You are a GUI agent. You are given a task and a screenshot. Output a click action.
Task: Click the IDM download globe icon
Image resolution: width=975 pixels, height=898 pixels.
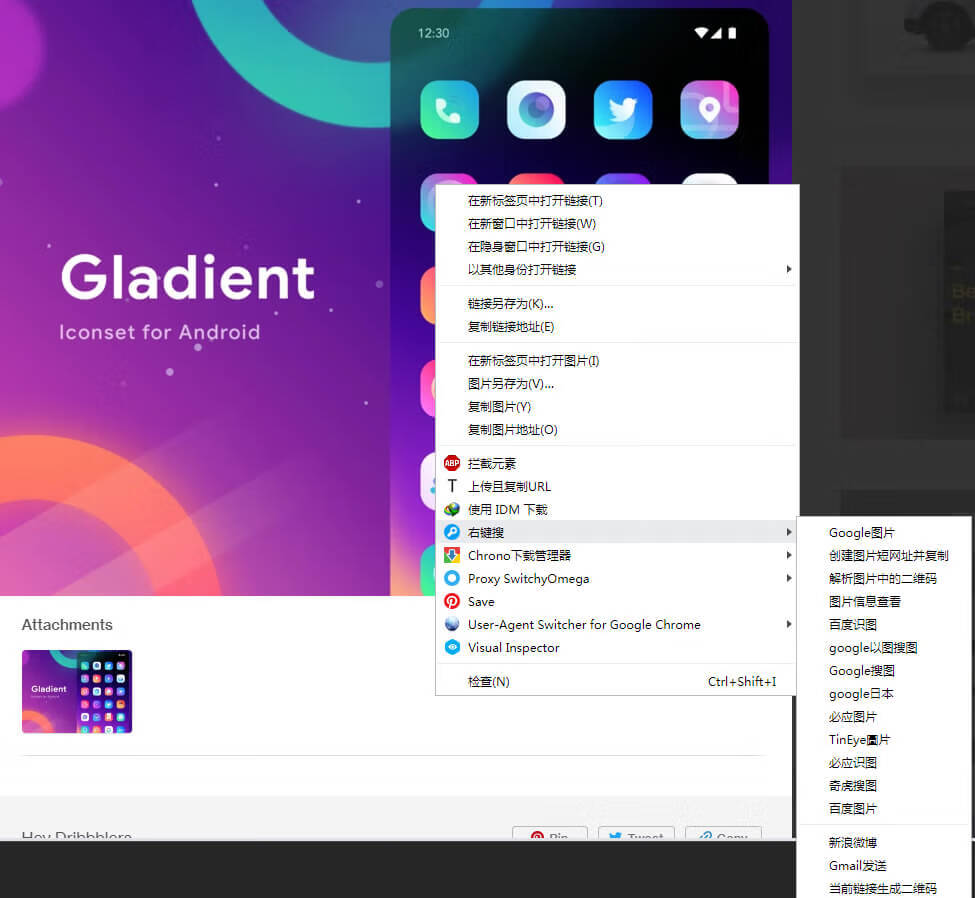coord(452,509)
